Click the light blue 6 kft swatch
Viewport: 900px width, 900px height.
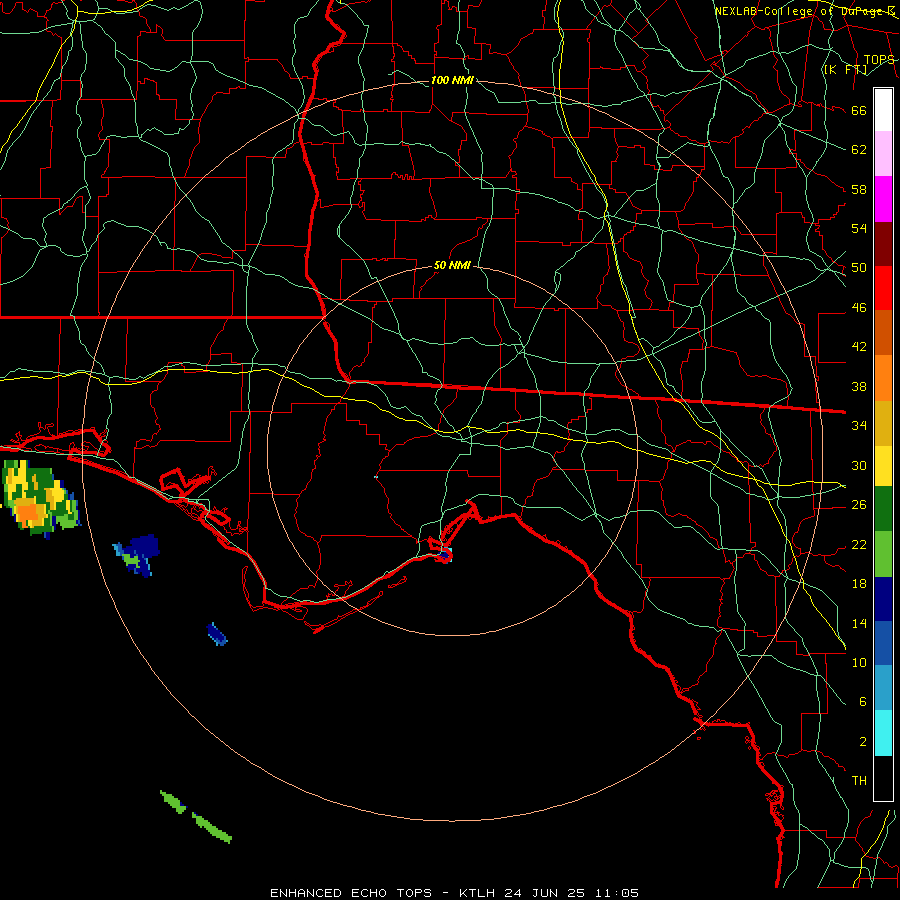point(883,688)
